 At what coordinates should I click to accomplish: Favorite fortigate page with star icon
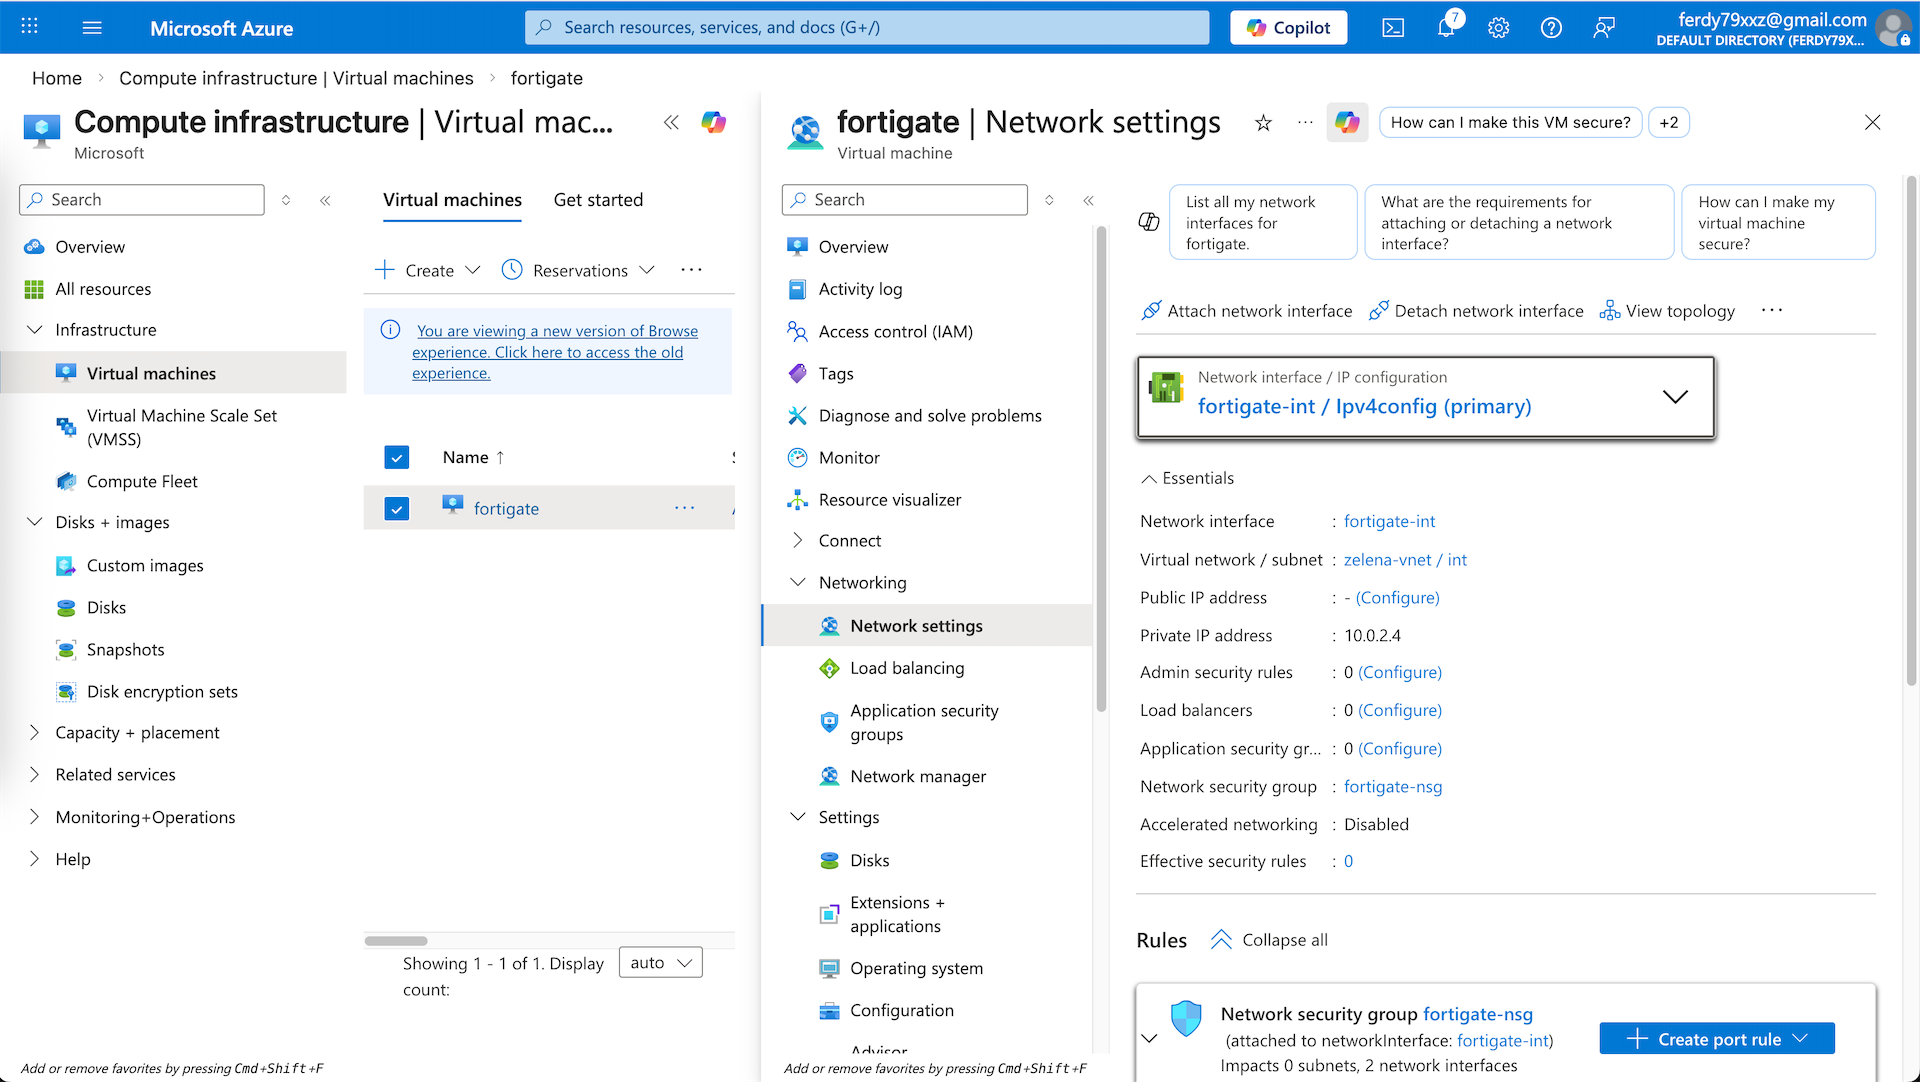pos(1263,123)
